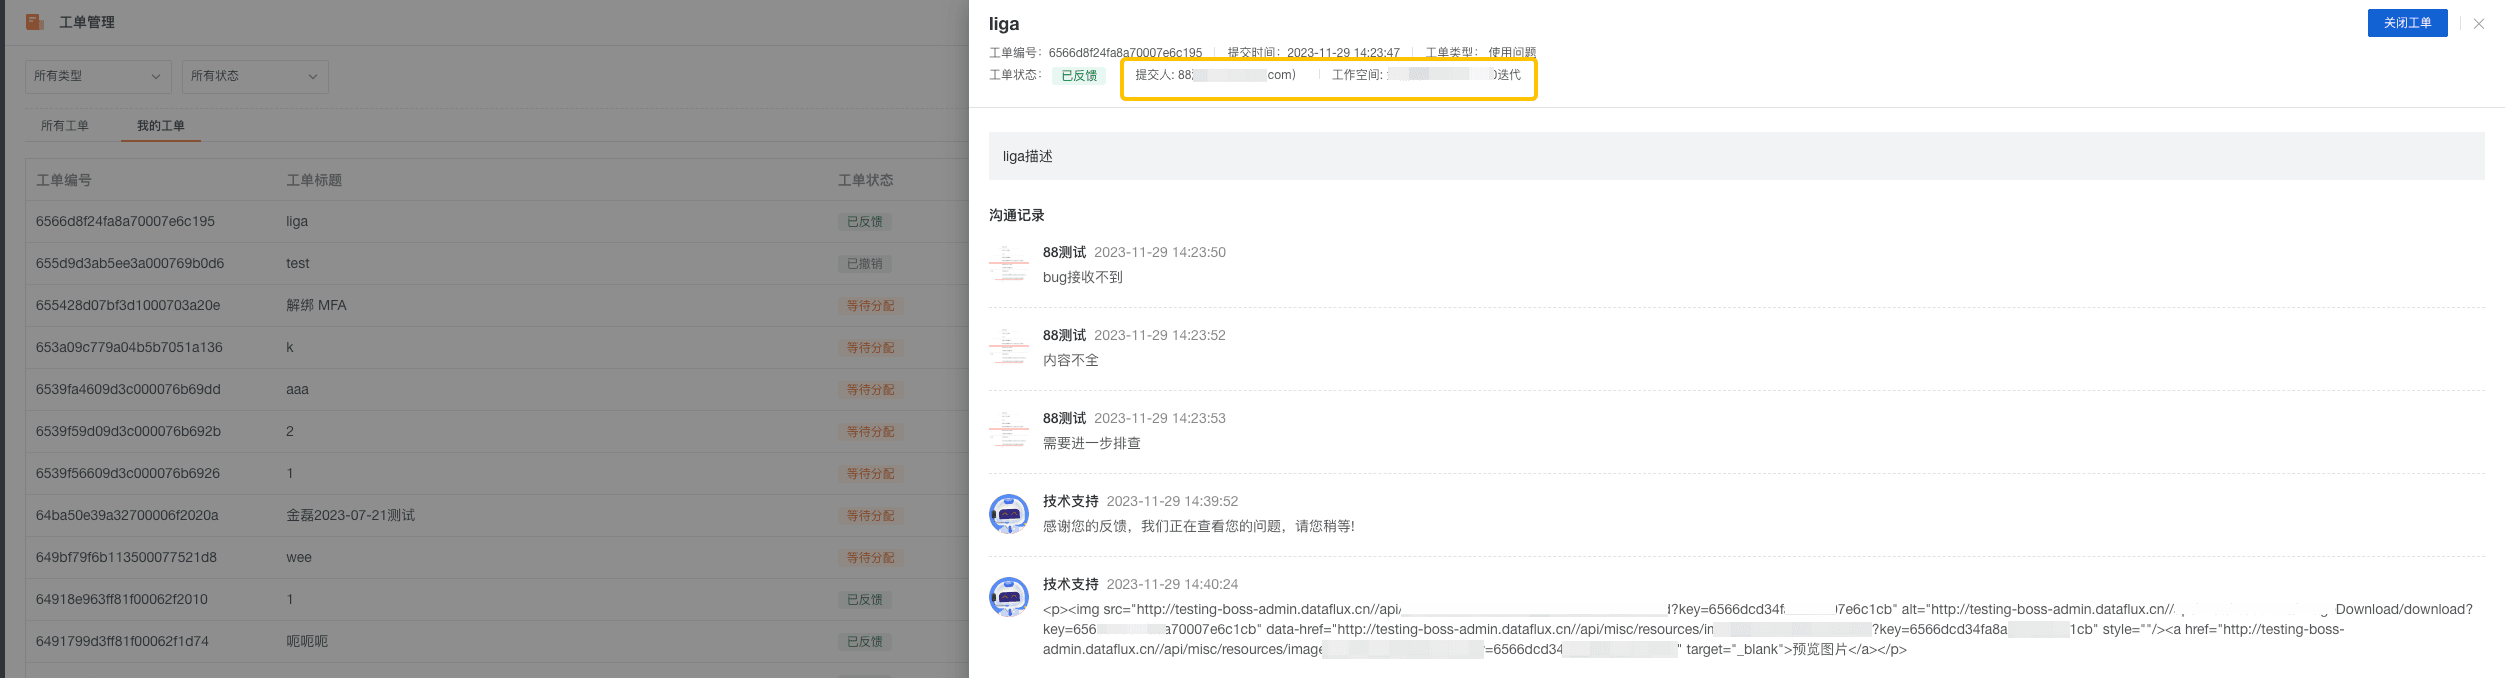Close the liga ticket detail panel
The height and width of the screenshot is (678, 2505).
coord(2479,24)
